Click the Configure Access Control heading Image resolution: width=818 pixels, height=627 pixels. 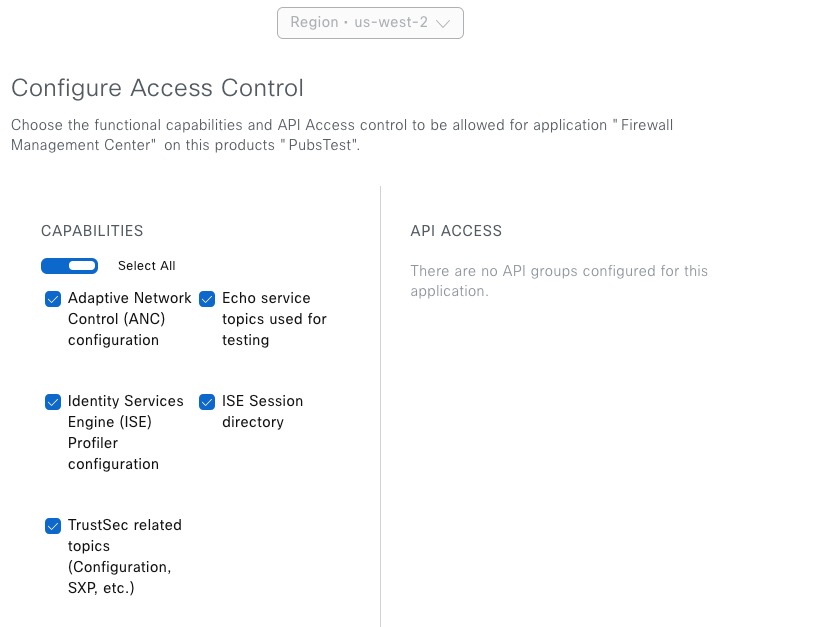[157, 88]
